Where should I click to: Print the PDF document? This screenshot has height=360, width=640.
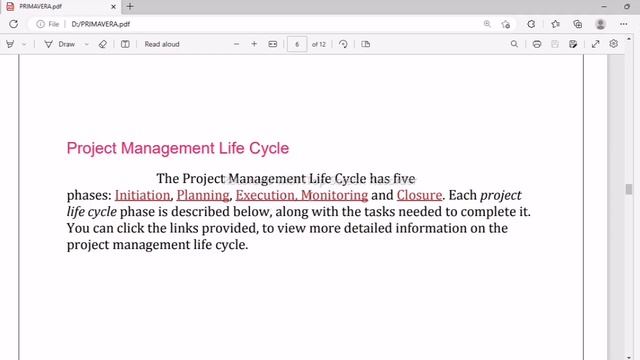coord(537,44)
